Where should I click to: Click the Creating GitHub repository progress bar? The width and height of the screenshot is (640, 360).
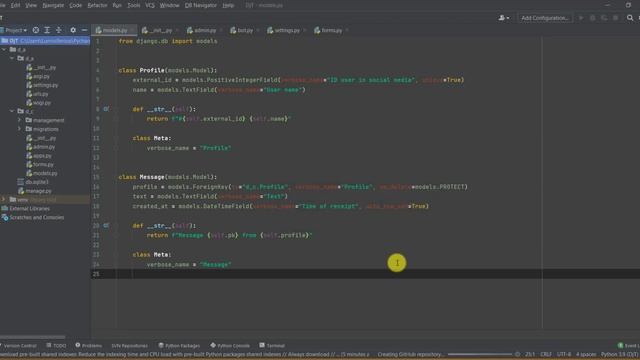coord(480,355)
